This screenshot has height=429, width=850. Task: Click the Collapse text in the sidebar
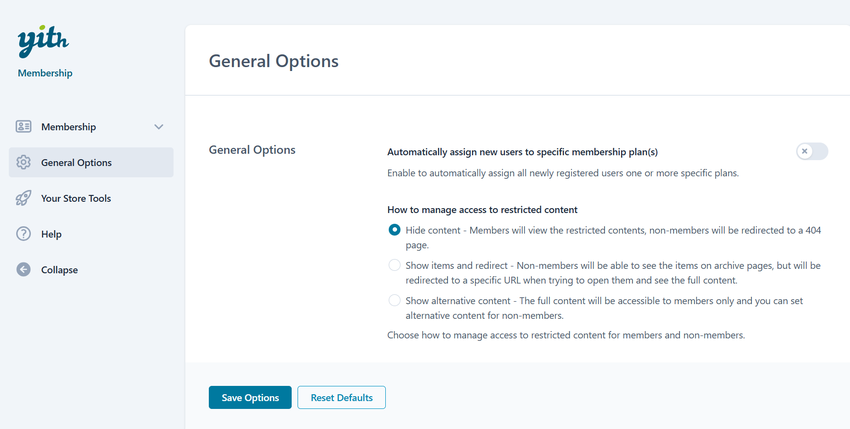pyautogui.click(x=59, y=270)
